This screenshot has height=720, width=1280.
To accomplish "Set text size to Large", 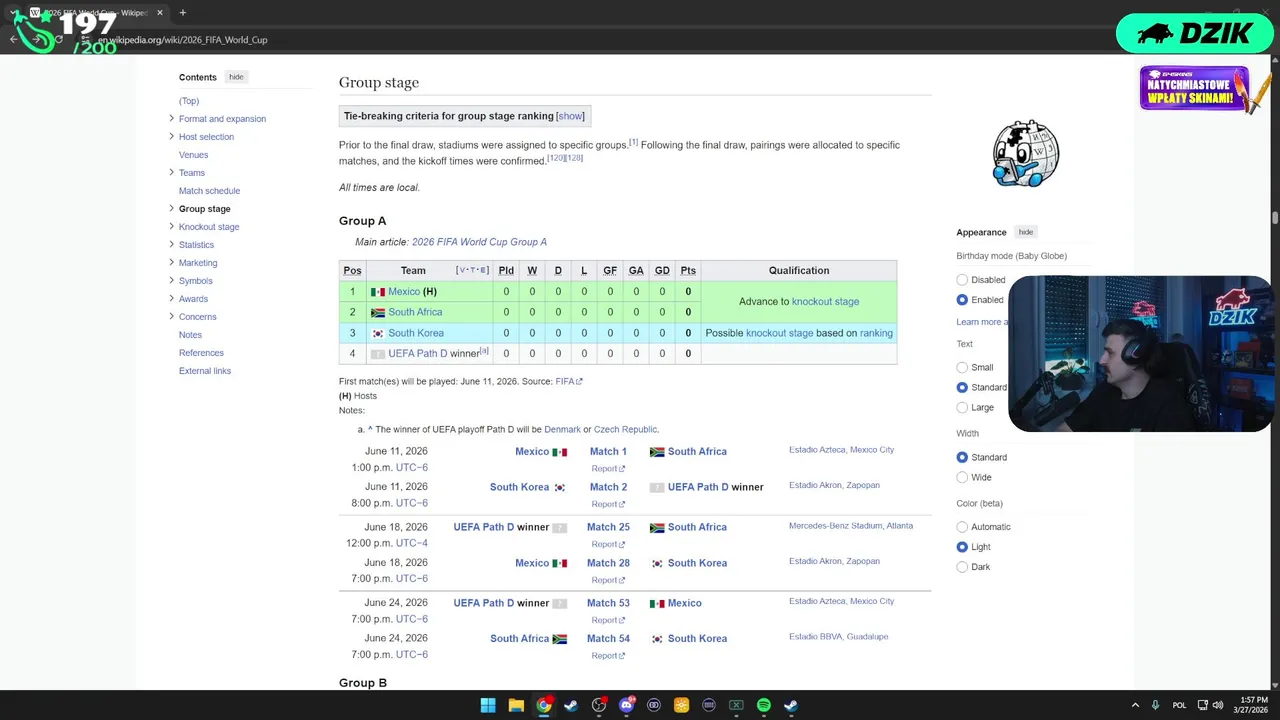I will point(962,407).
